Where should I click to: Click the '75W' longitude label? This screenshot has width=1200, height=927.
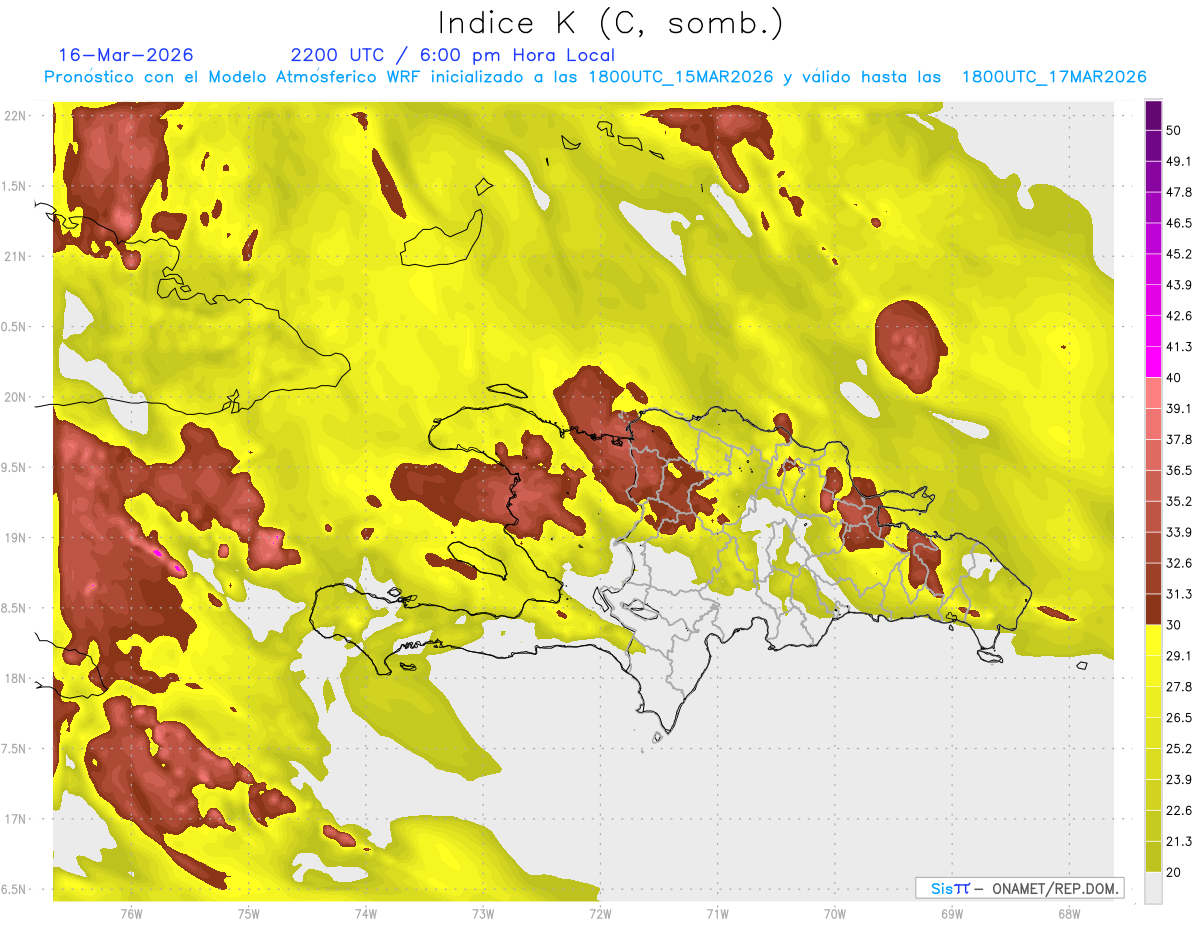pos(249,913)
